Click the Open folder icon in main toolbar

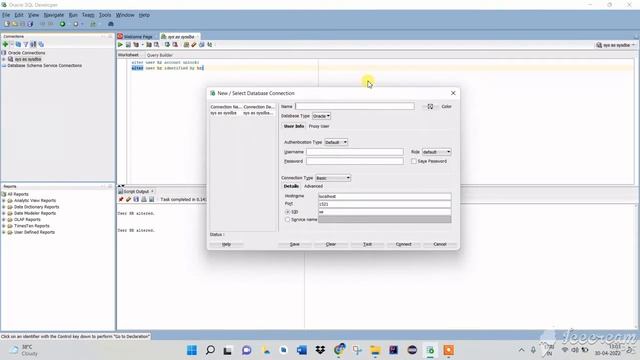pyautogui.click(x=14, y=24)
